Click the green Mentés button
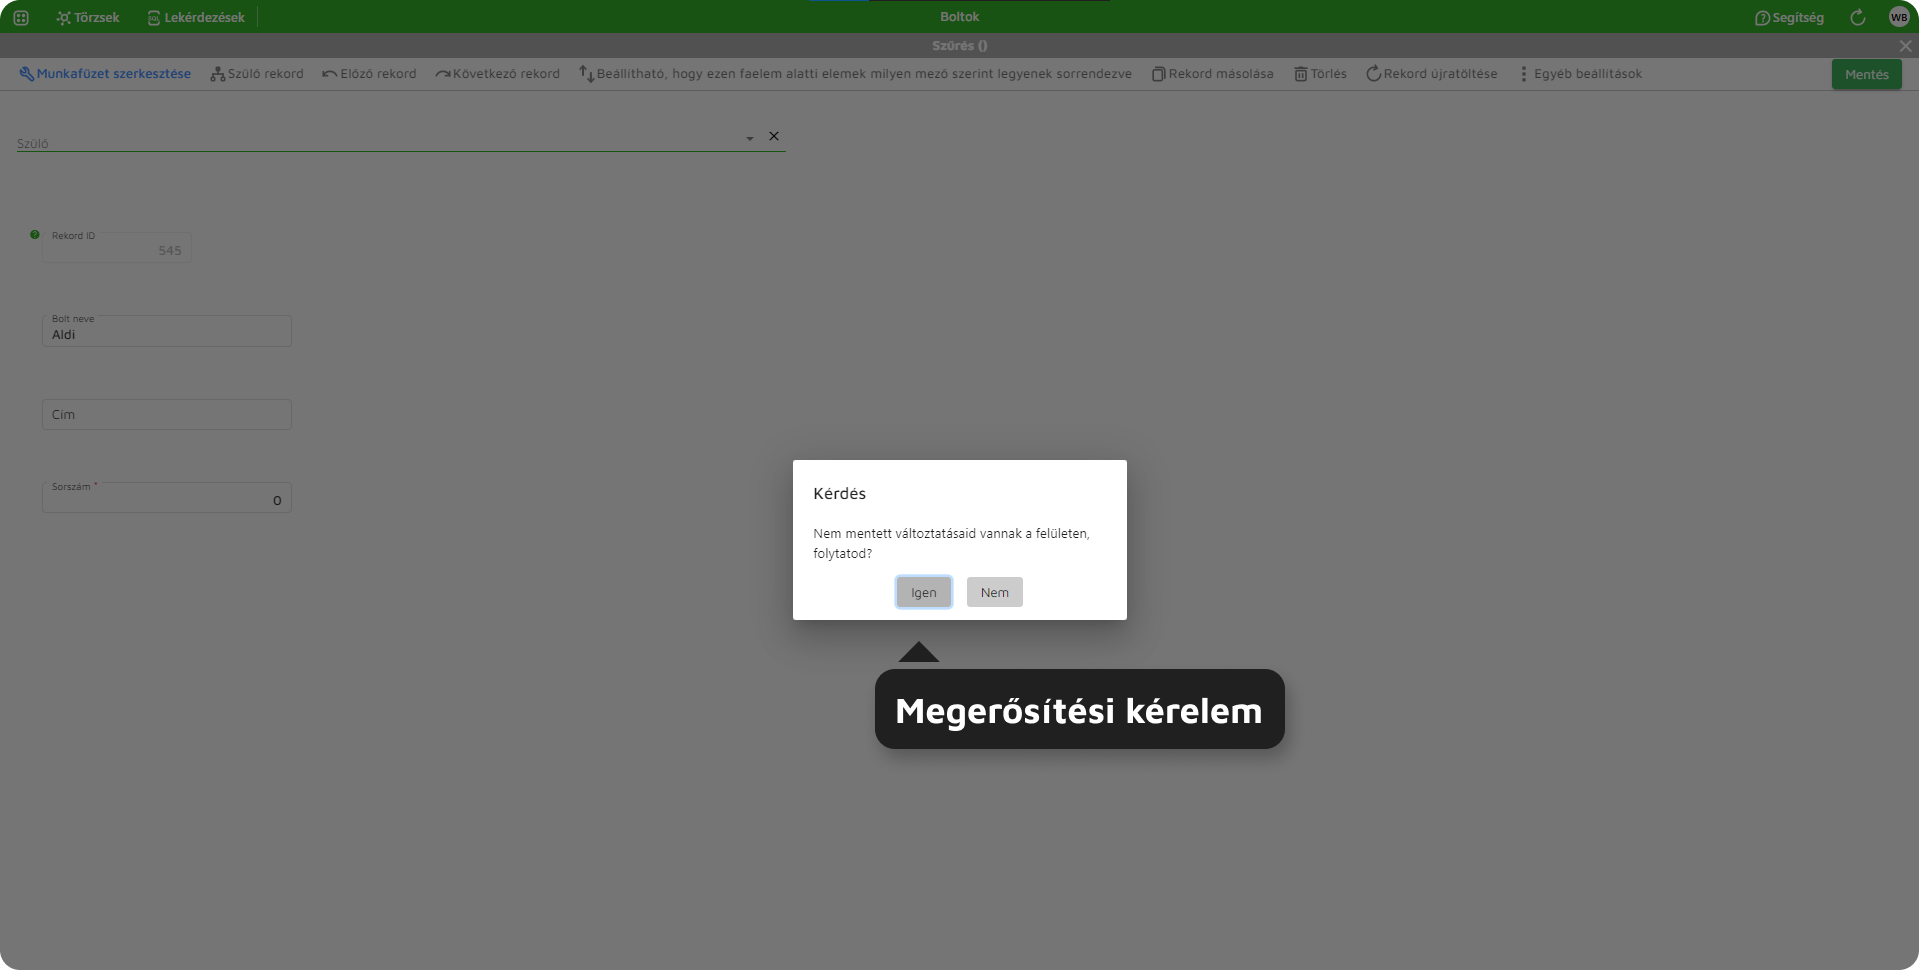The width and height of the screenshot is (1919, 970). tap(1866, 74)
